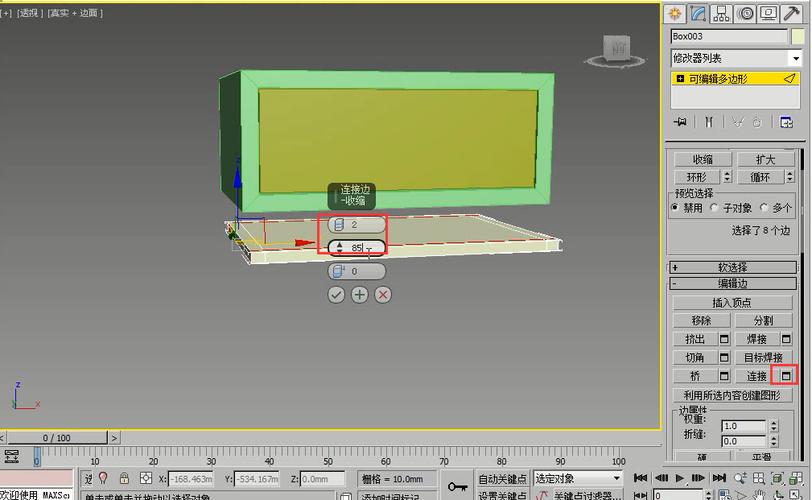The width and height of the screenshot is (812, 500).
Task: Toggle Show End Result icon
Action: coord(708,122)
